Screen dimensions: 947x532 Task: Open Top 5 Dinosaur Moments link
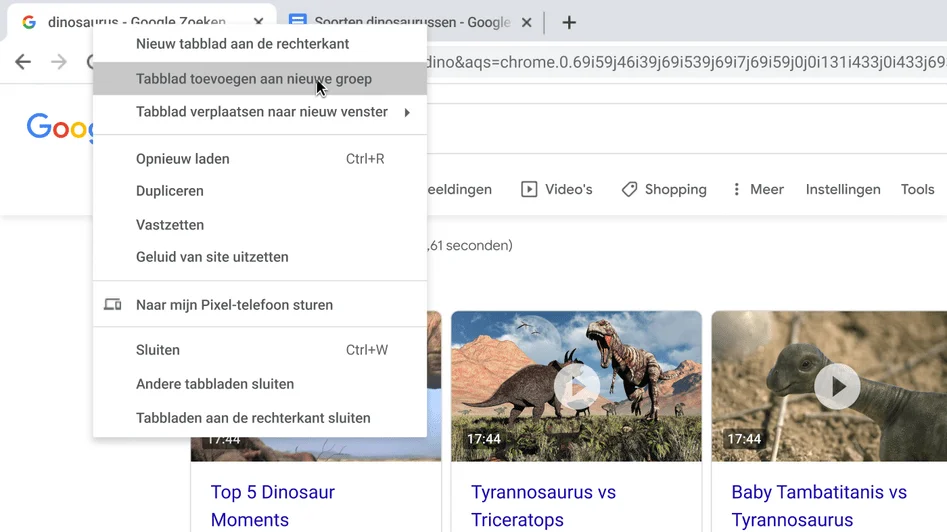[272, 506]
